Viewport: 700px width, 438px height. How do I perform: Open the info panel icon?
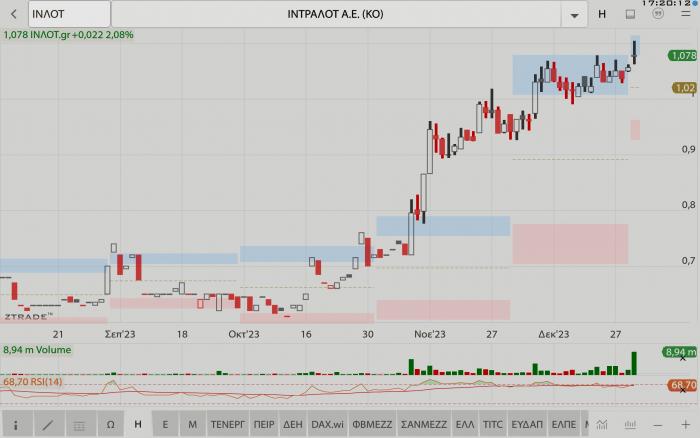[x=15, y=424]
